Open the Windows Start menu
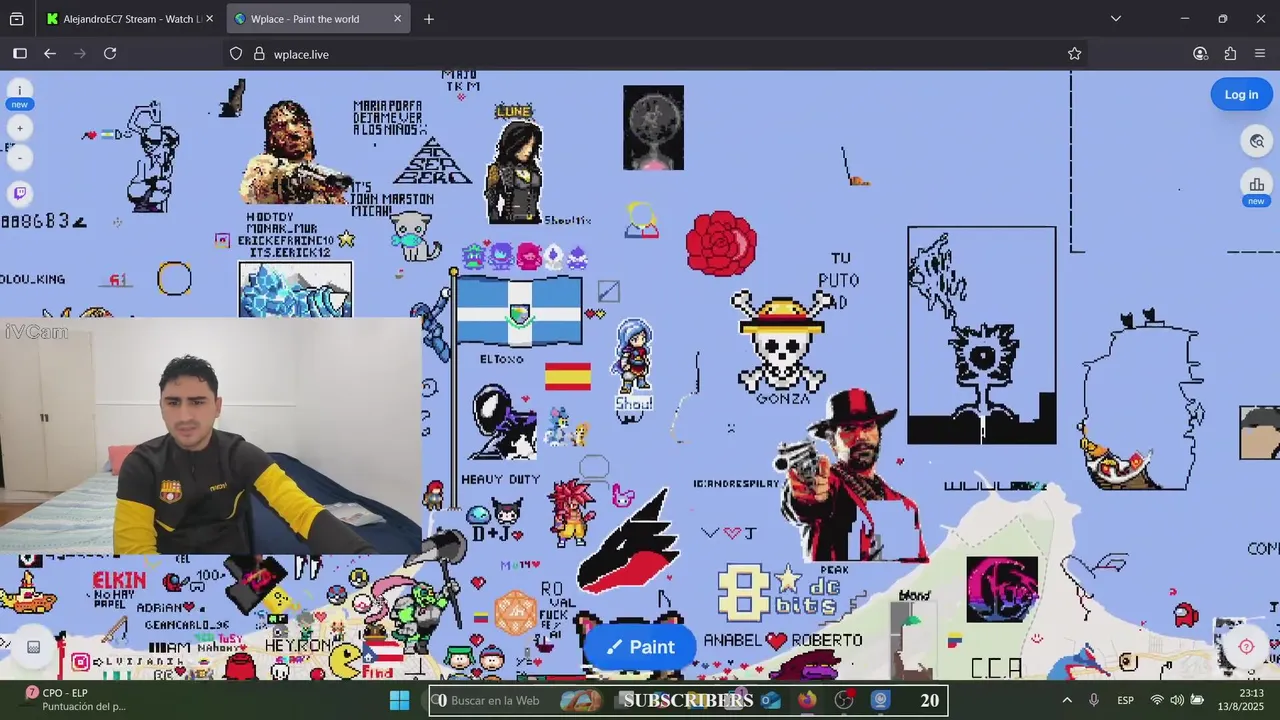 click(x=400, y=700)
